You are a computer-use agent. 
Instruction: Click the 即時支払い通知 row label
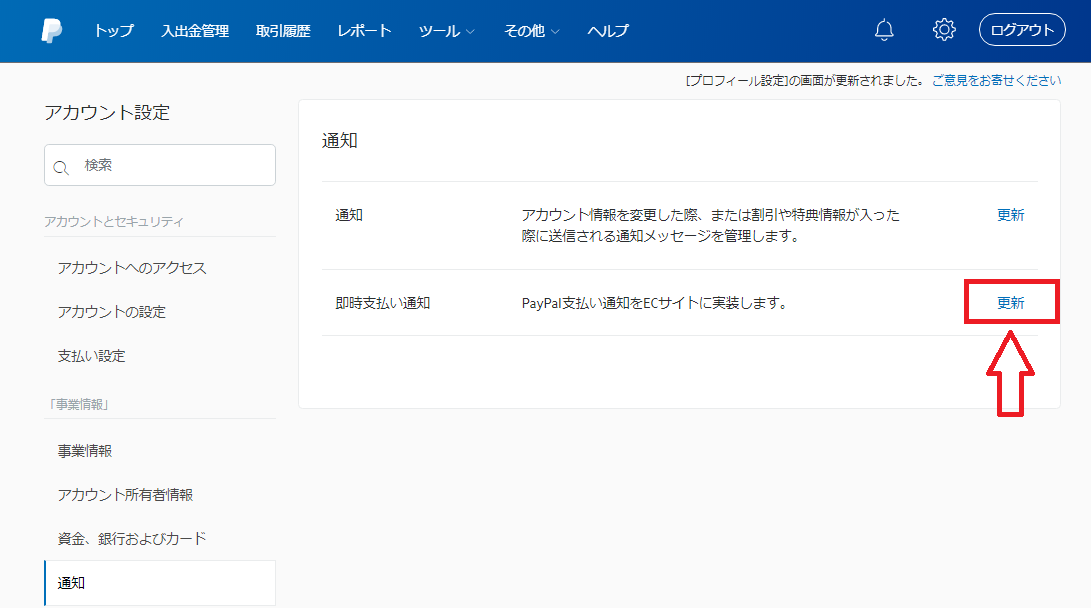pos(383,303)
